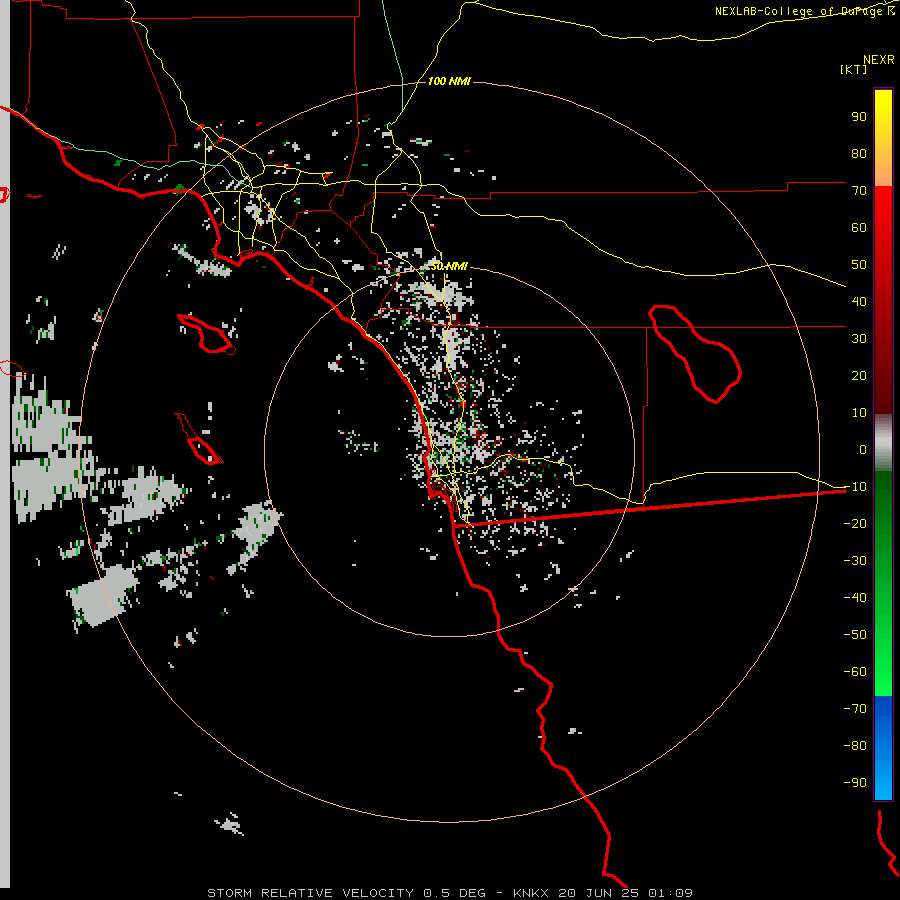Select the 0 knot scale label

click(x=863, y=449)
